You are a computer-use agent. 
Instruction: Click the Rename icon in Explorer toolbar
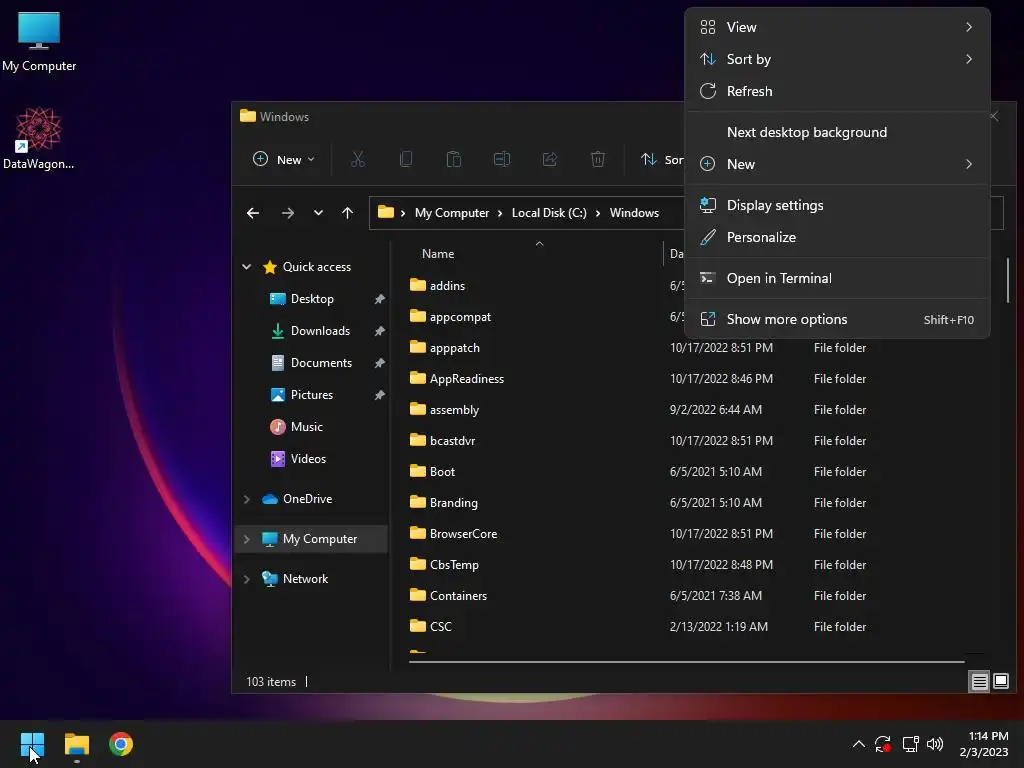click(x=502, y=159)
